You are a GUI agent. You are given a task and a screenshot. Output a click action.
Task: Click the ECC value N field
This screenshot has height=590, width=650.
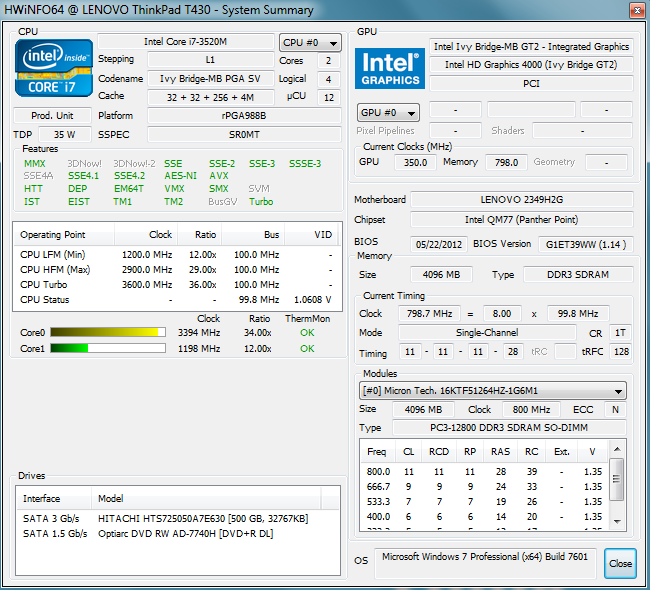click(x=615, y=410)
